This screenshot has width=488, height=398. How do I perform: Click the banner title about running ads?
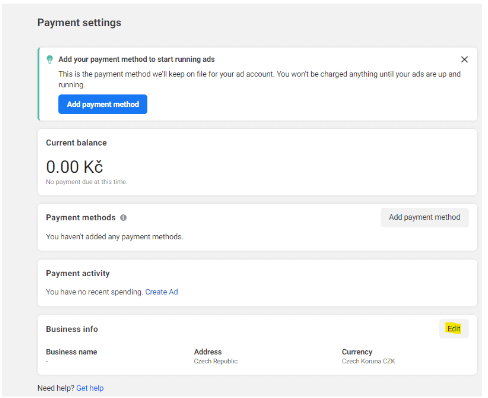tap(137, 59)
